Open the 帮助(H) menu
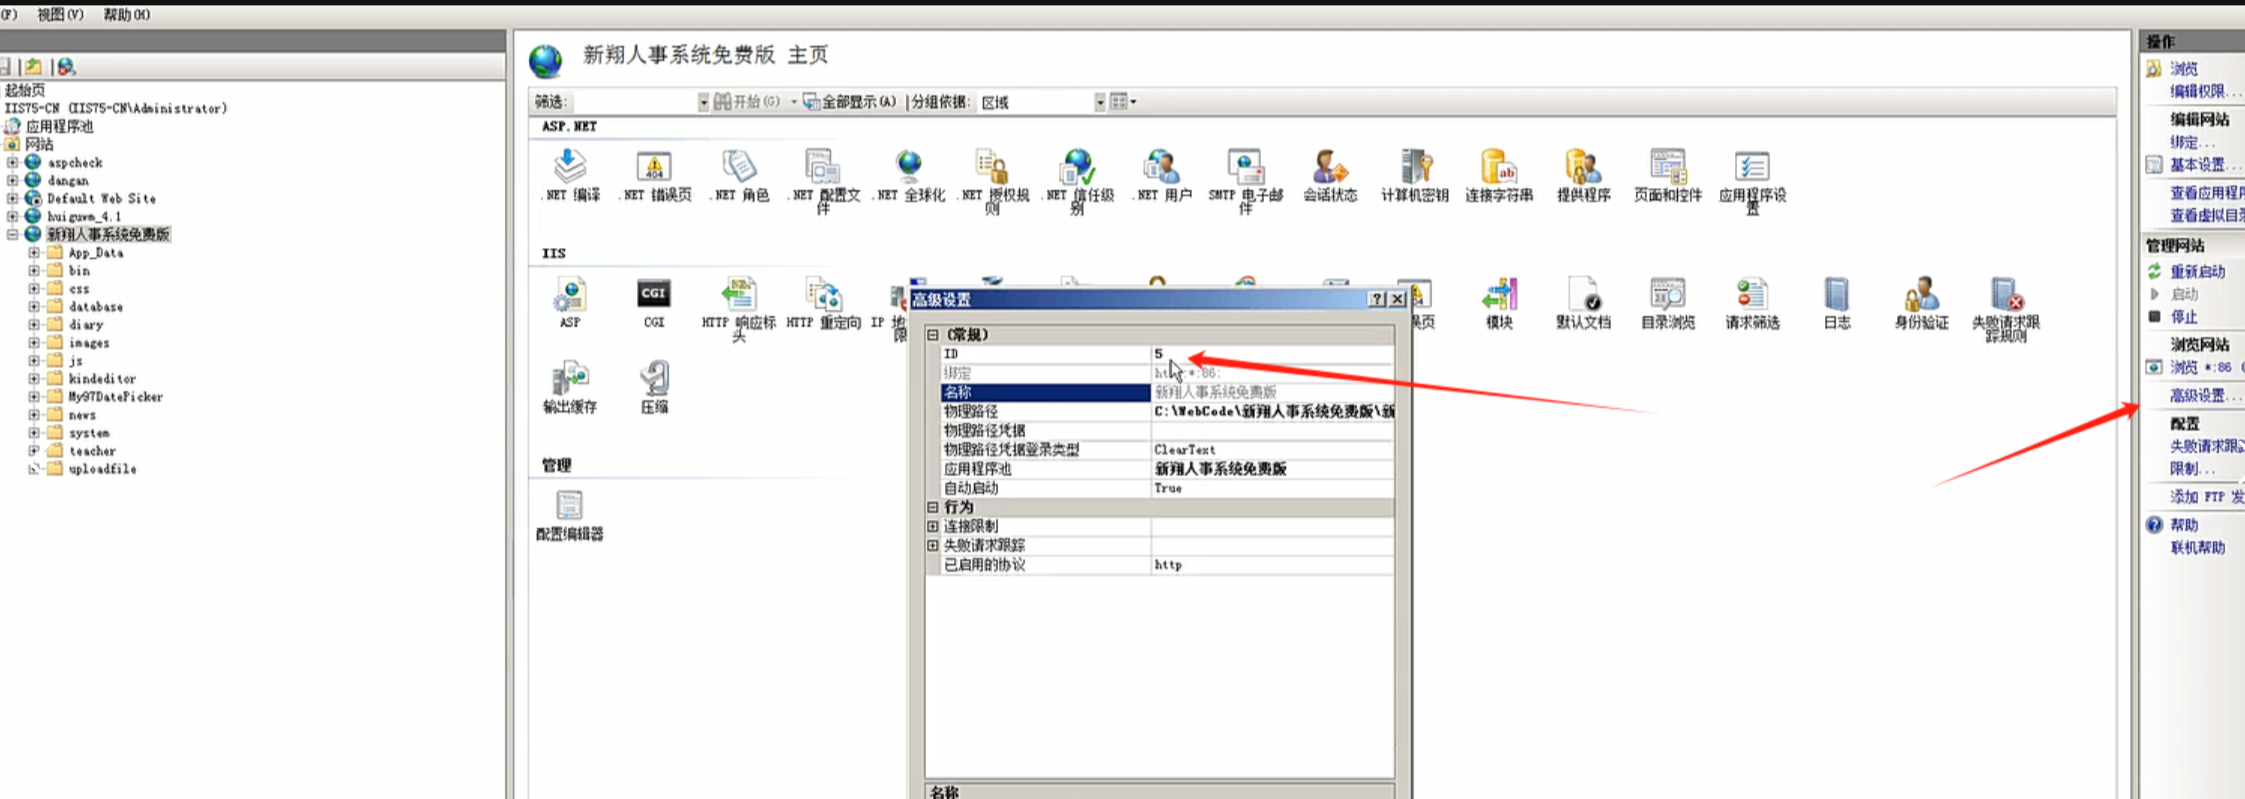This screenshot has width=2245, height=799. pos(127,14)
